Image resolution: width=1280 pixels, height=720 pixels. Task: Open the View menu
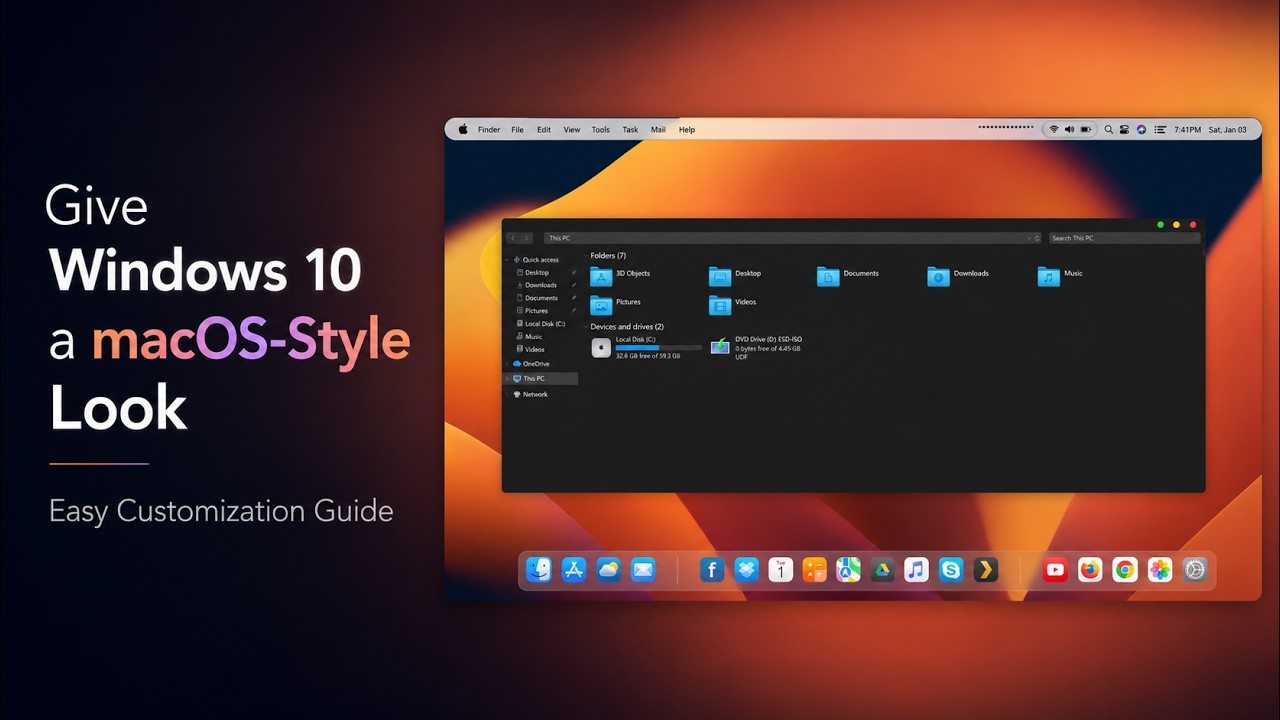572,130
